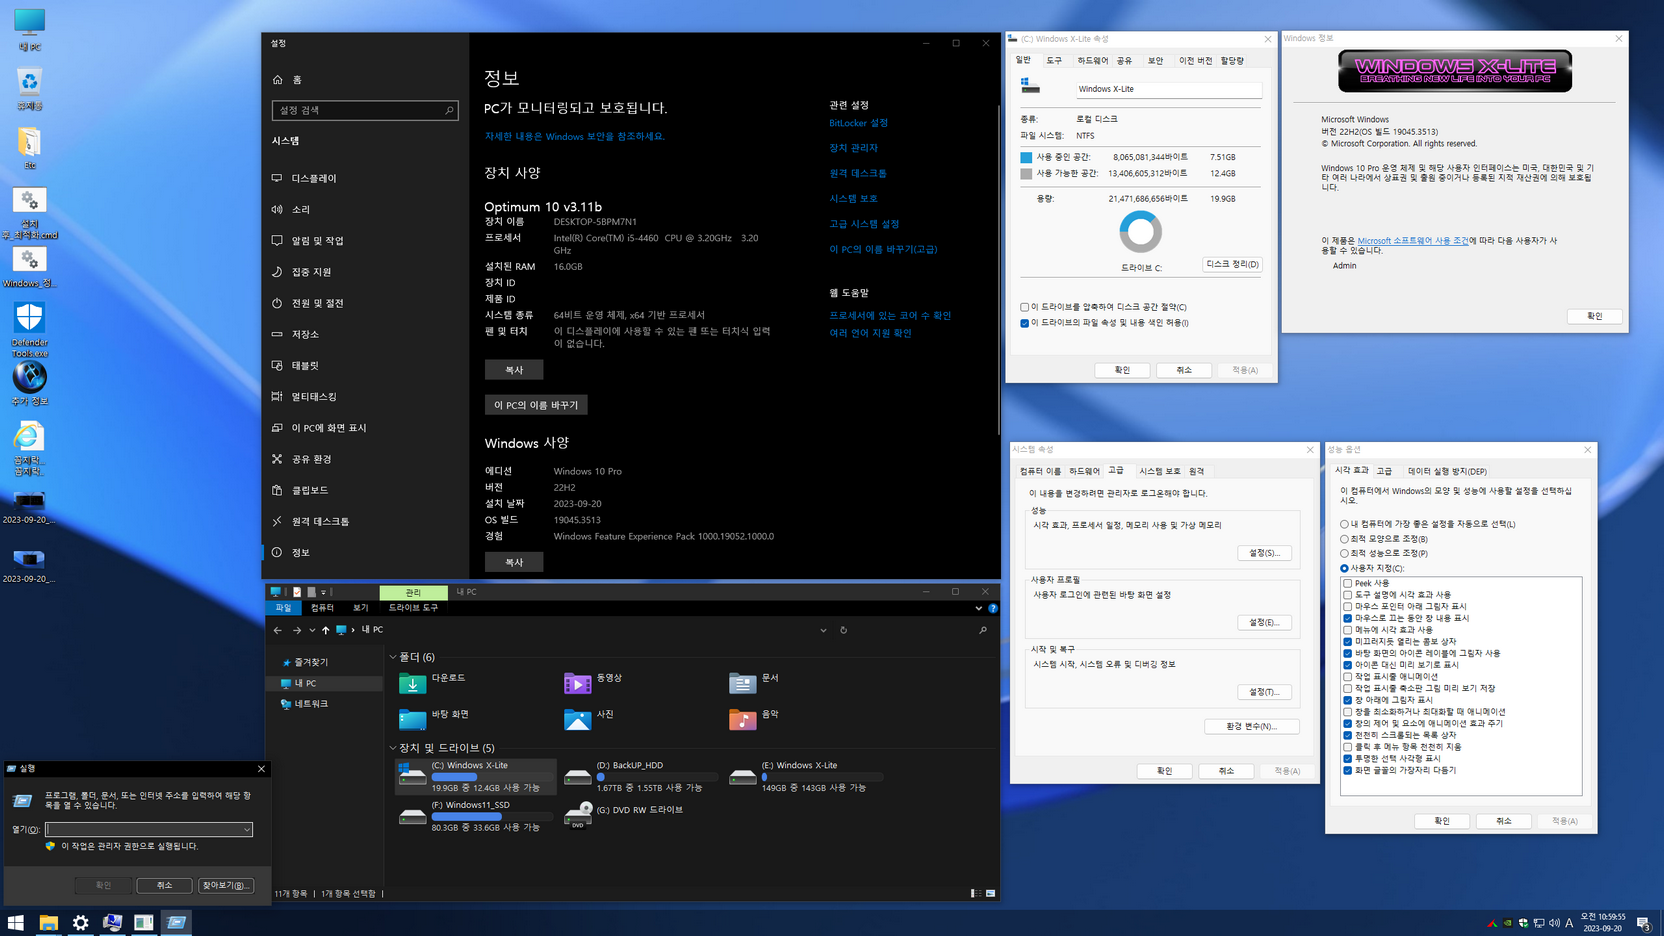Collapse the 장치 및 드라이브 (5) group
This screenshot has height=936, width=1664.
393,748
